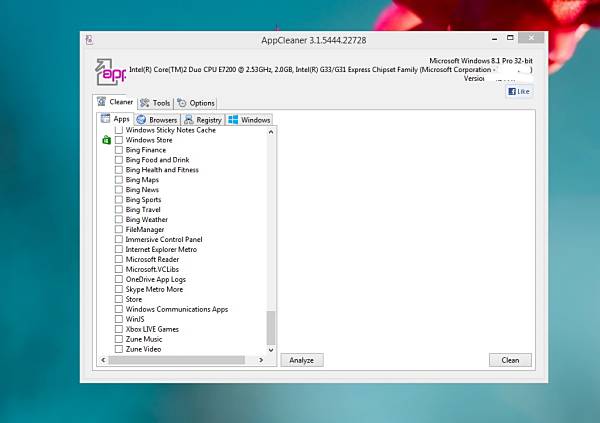The height and width of the screenshot is (423, 600).
Task: Enable the Bing Sports checkbox
Action: (x=119, y=199)
